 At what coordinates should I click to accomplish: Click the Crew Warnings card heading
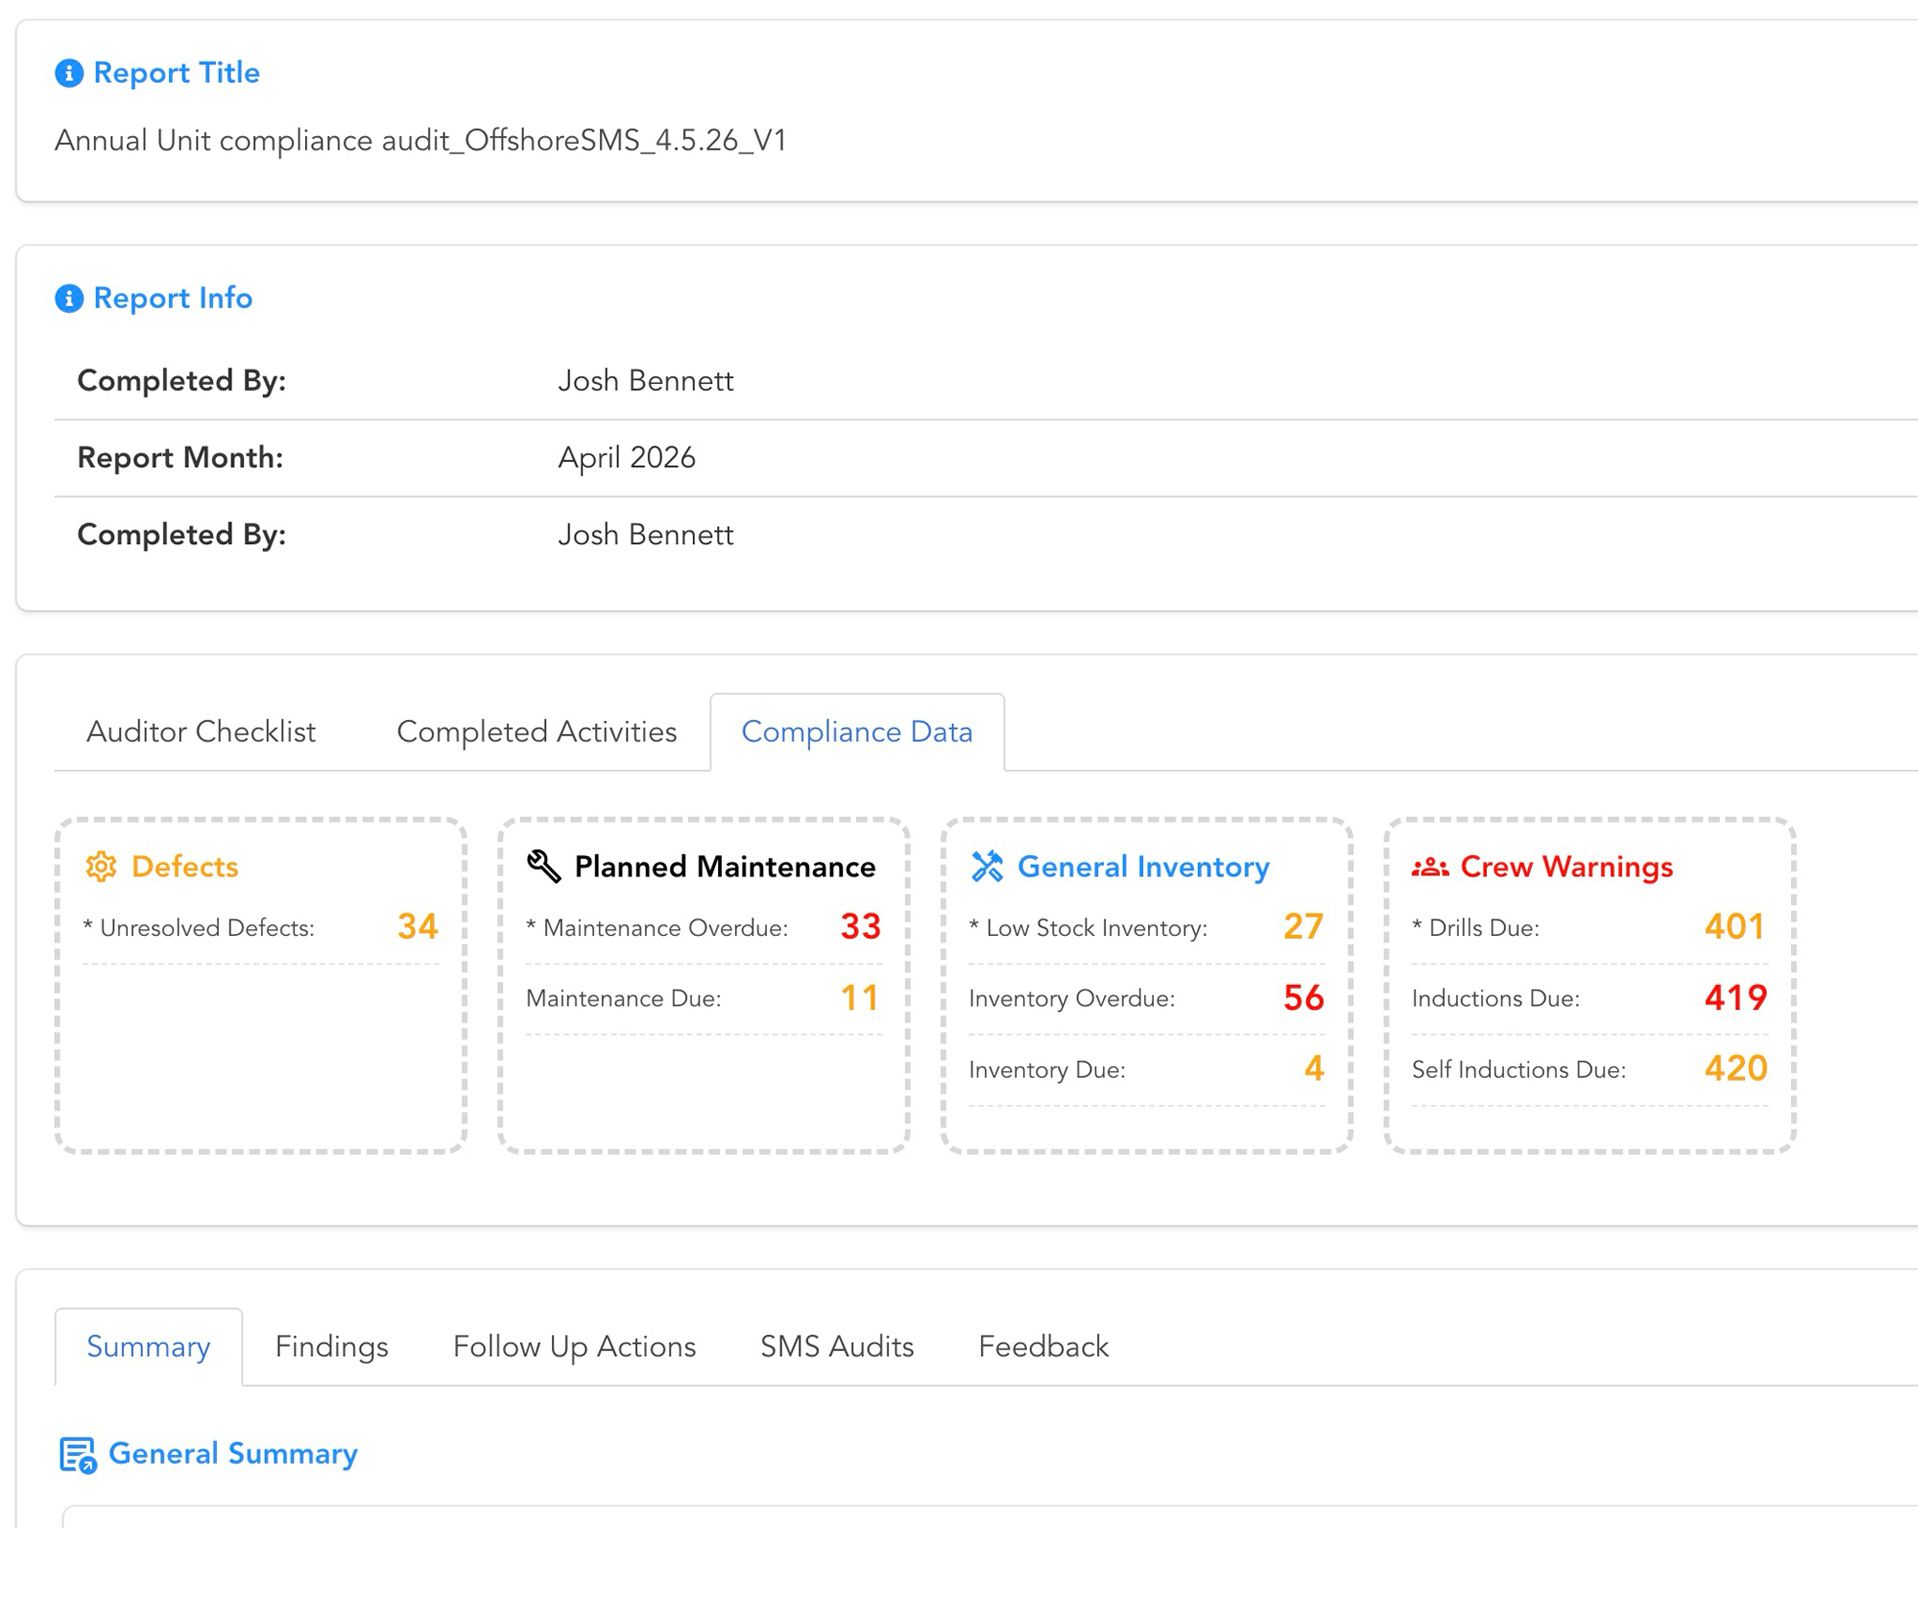[1566, 867]
